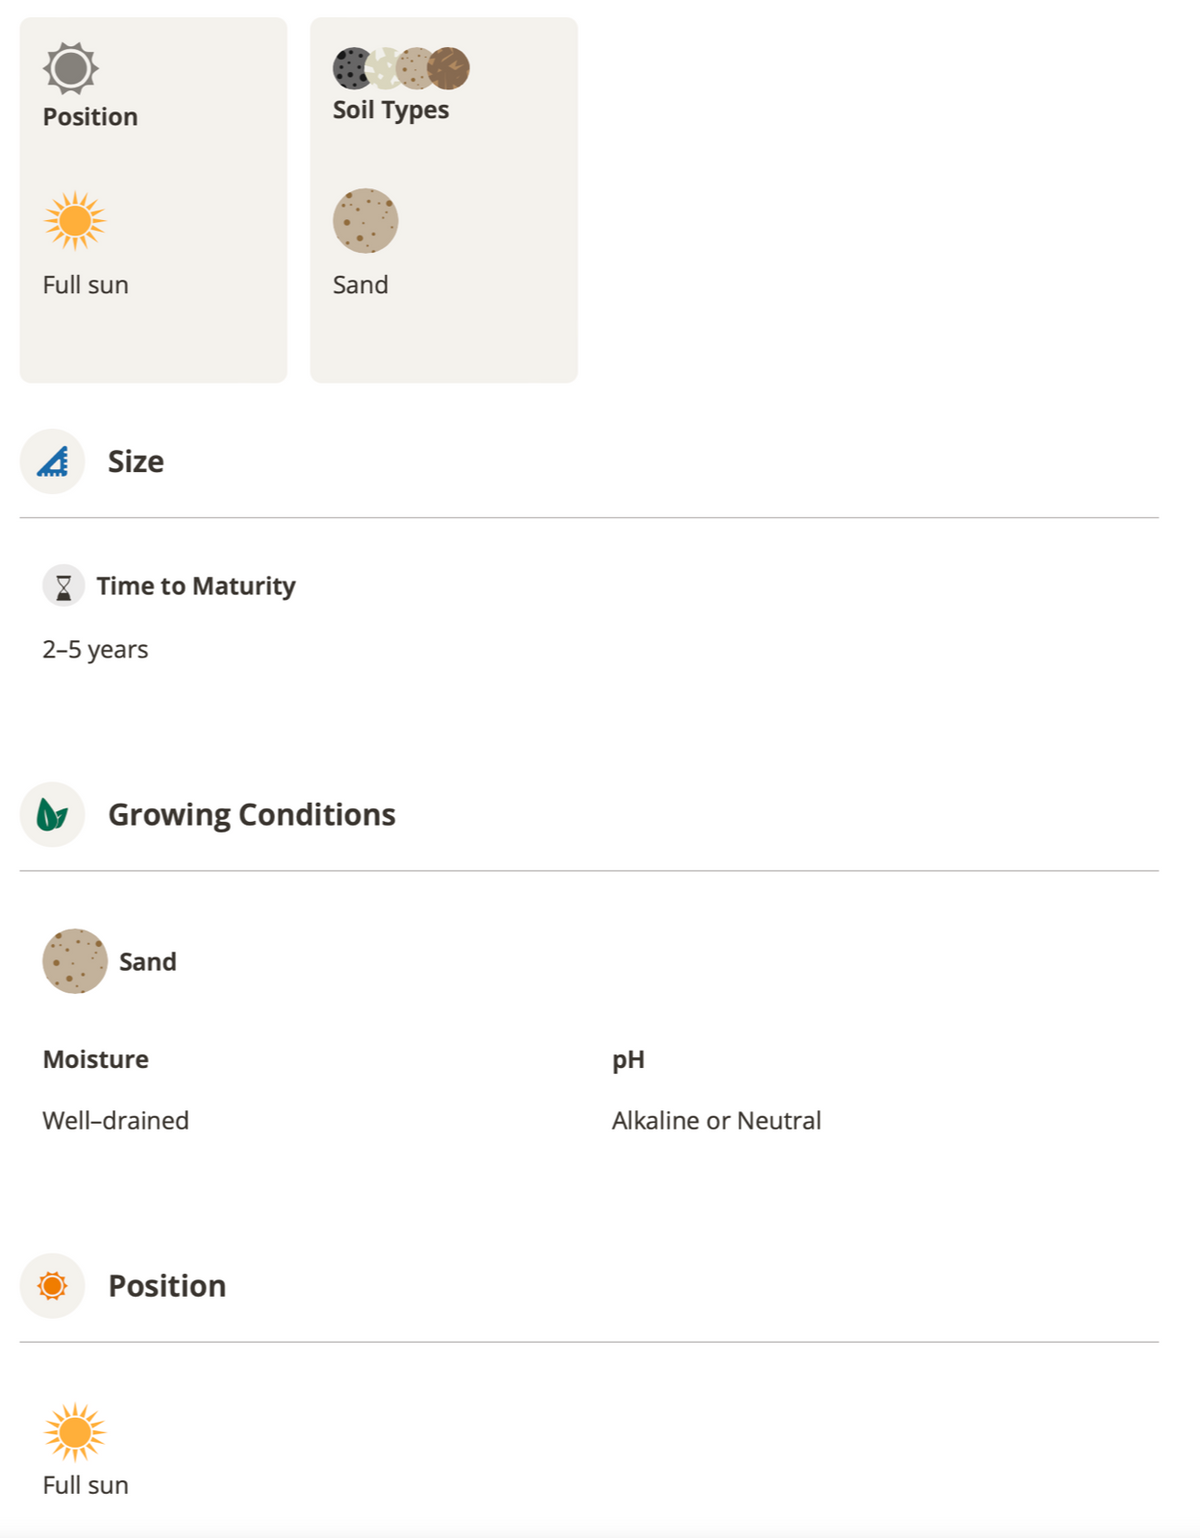This screenshot has height=1538, width=1200.
Task: Click the Well-drained moisture value
Action: 116,1120
